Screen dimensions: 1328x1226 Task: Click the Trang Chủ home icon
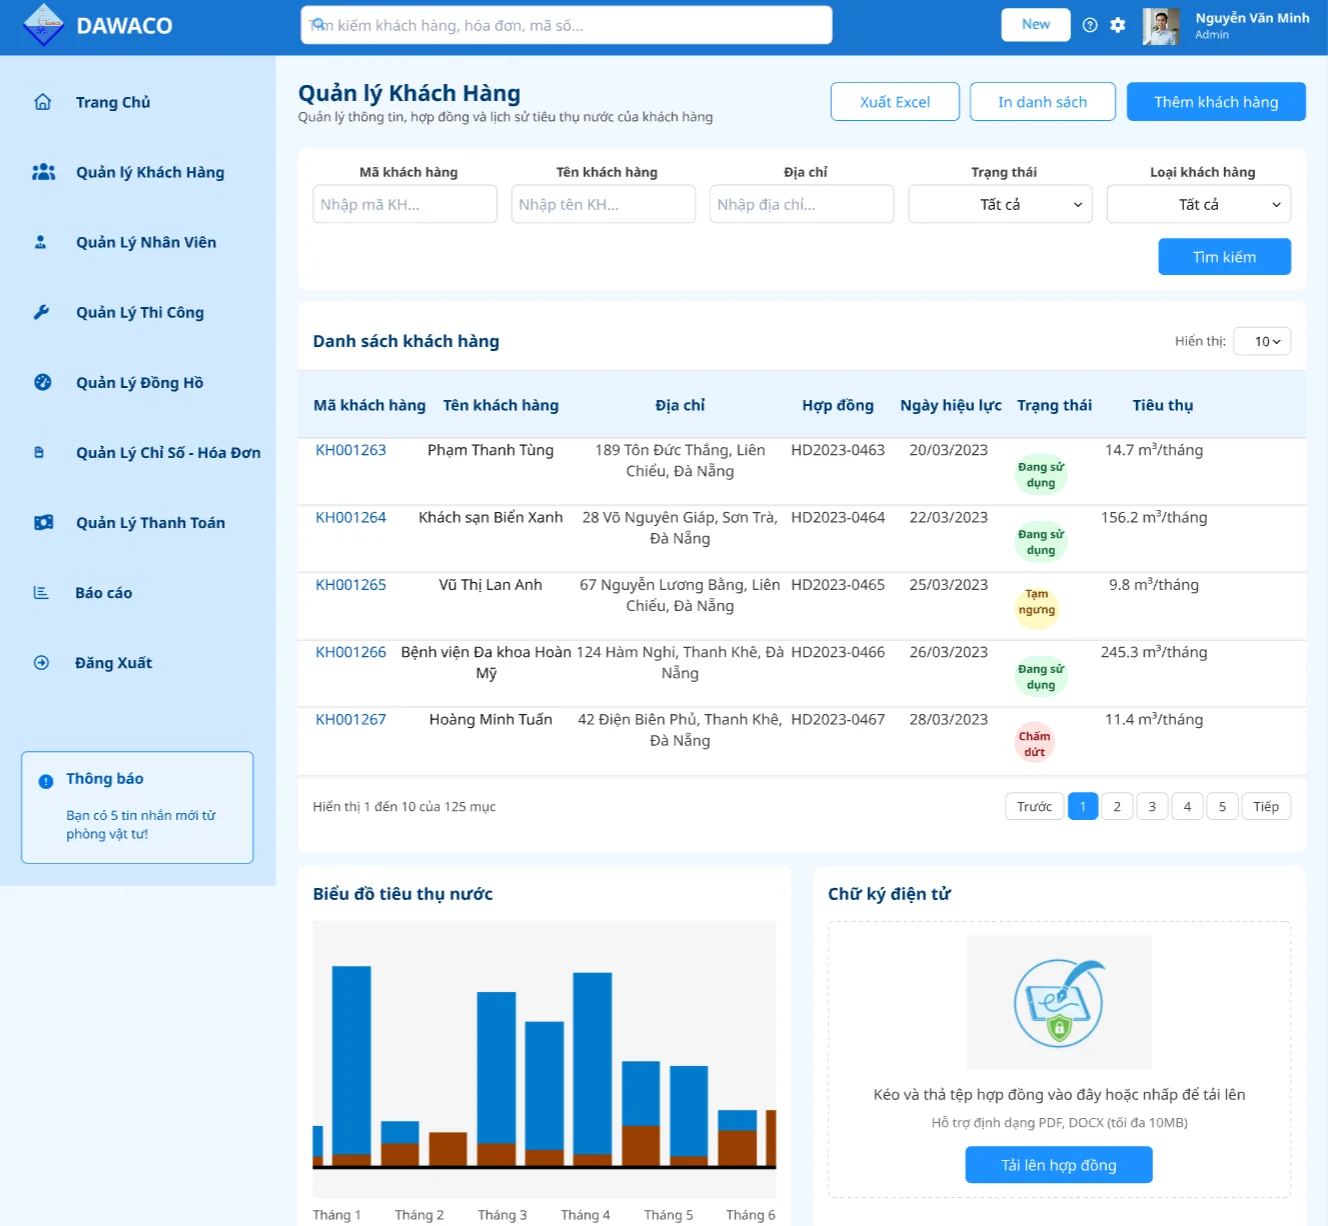42,102
